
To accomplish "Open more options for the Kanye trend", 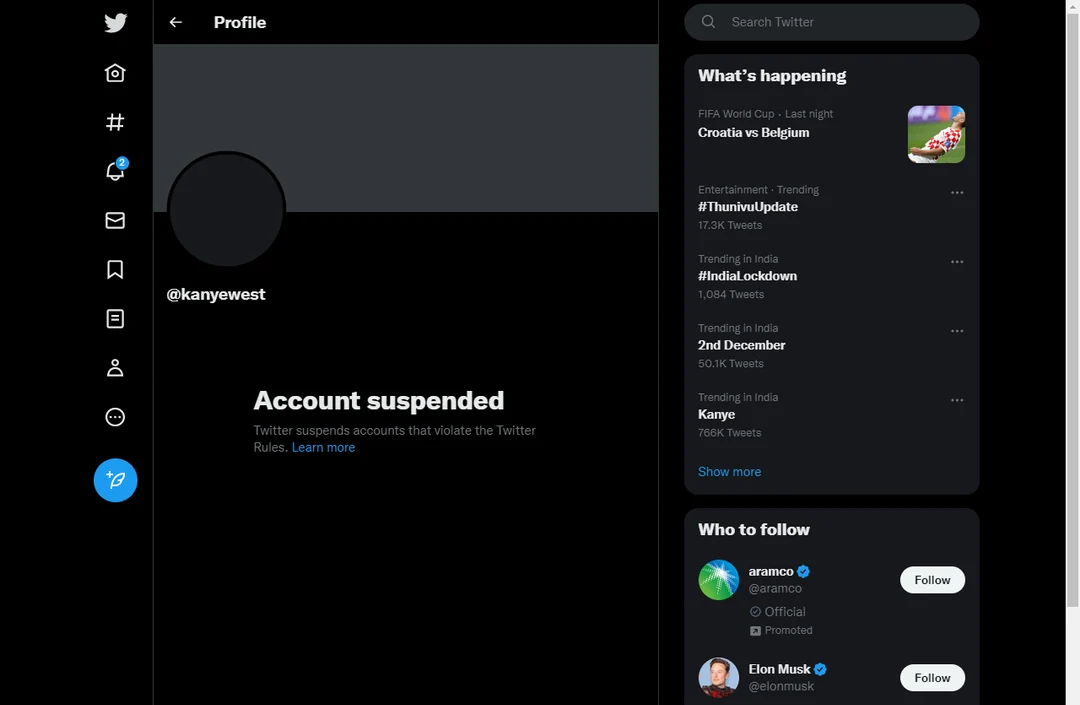I will 957,399.
